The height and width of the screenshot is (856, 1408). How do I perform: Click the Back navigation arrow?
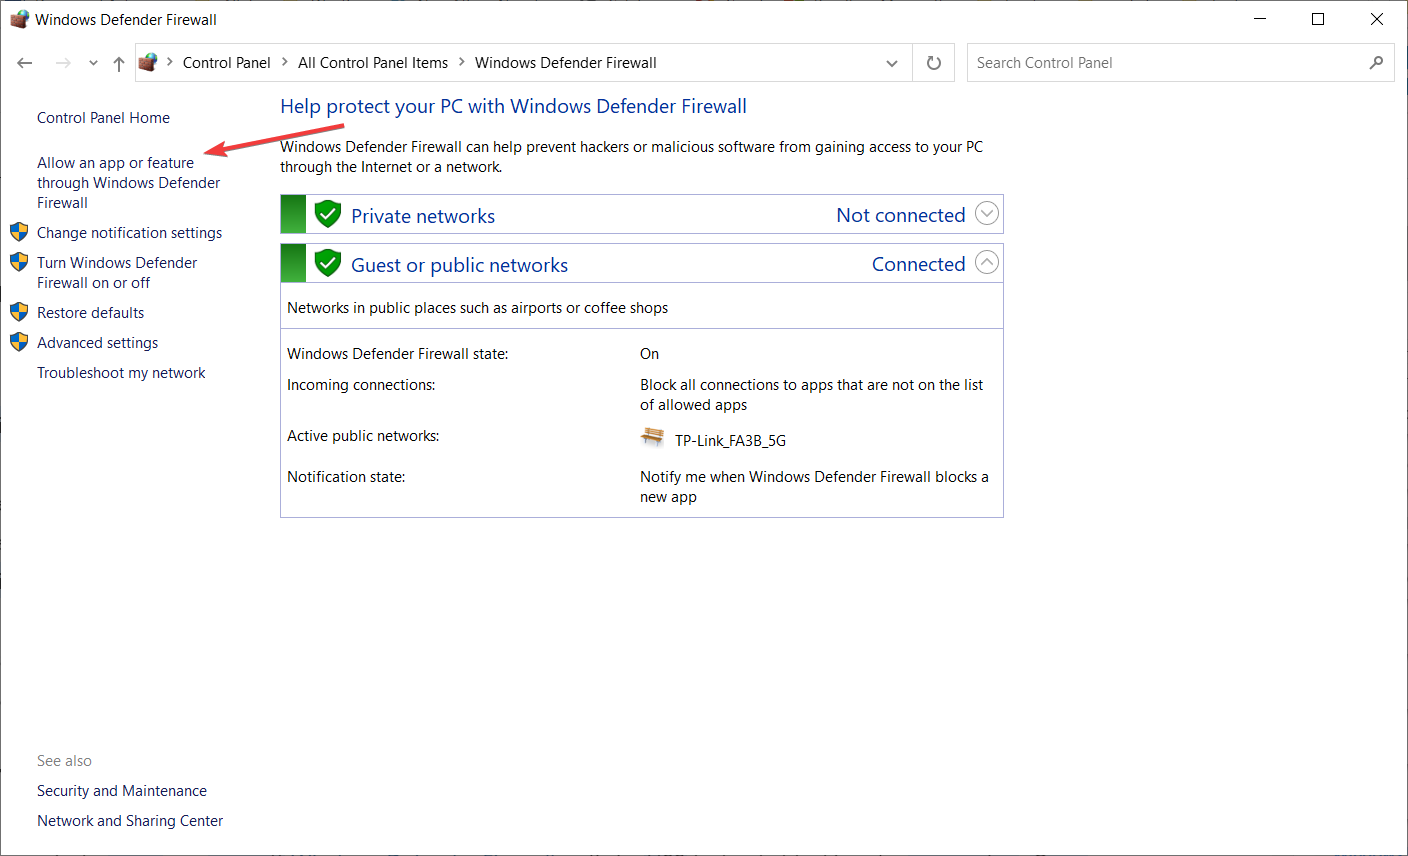click(25, 63)
